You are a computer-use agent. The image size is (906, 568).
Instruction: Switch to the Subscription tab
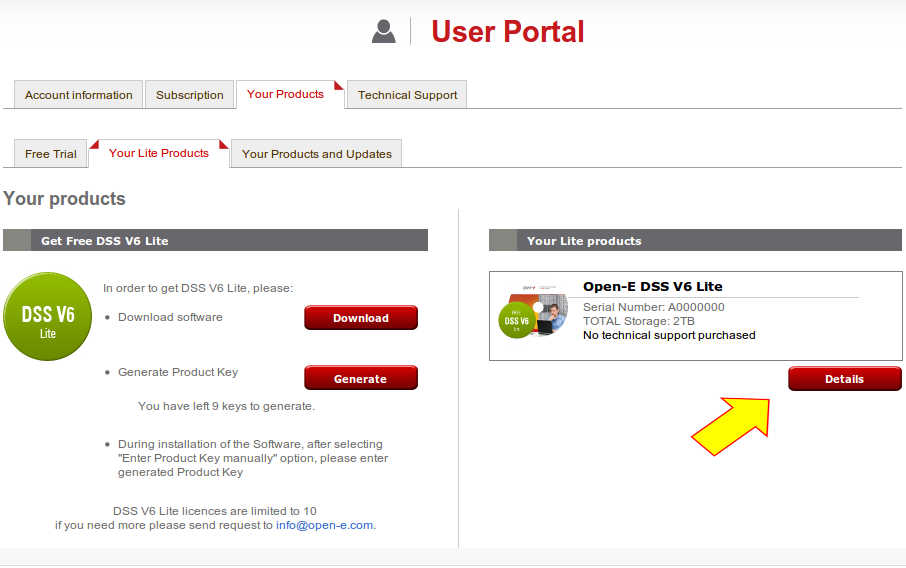point(190,95)
